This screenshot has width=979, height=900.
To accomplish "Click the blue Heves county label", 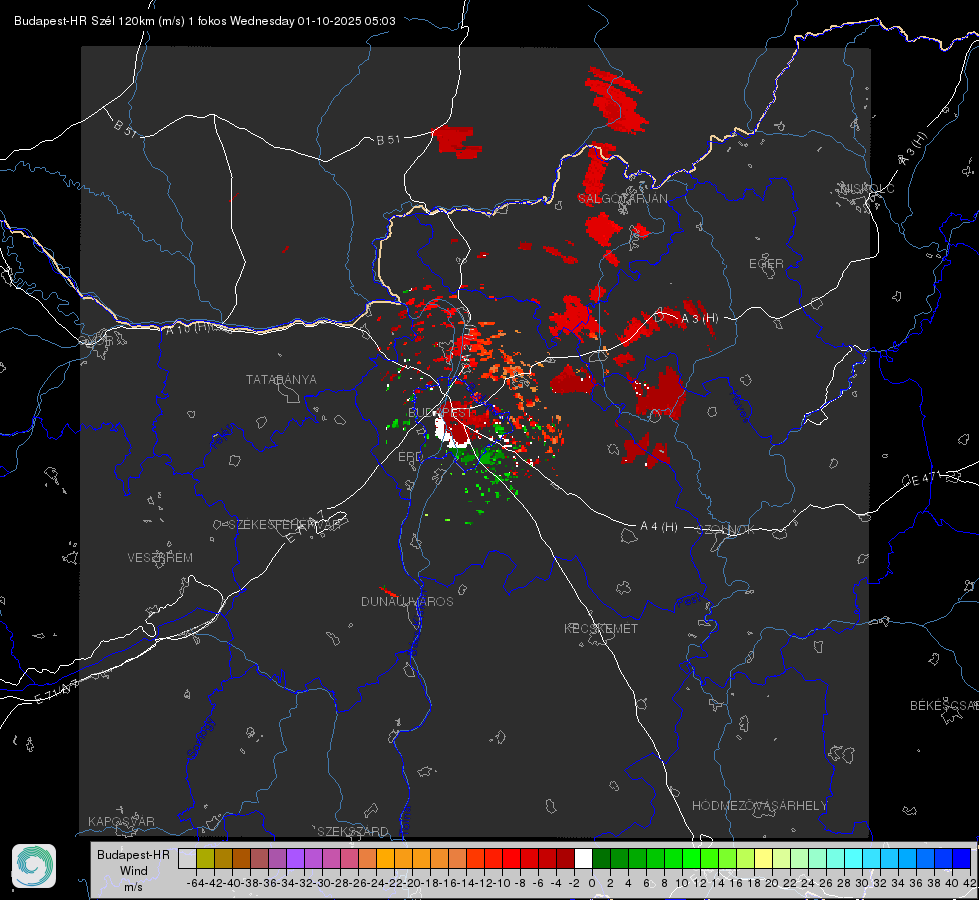I will (x=739, y=406).
